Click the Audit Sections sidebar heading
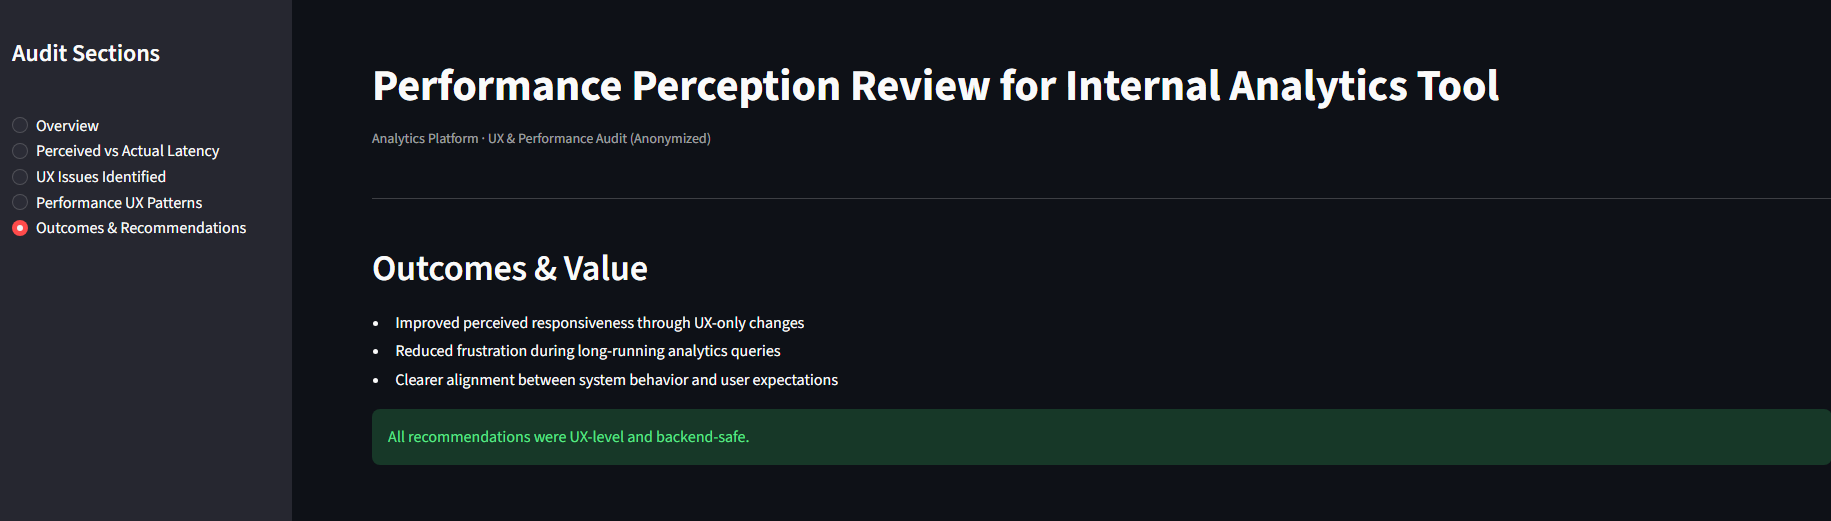This screenshot has width=1831, height=521. click(86, 54)
